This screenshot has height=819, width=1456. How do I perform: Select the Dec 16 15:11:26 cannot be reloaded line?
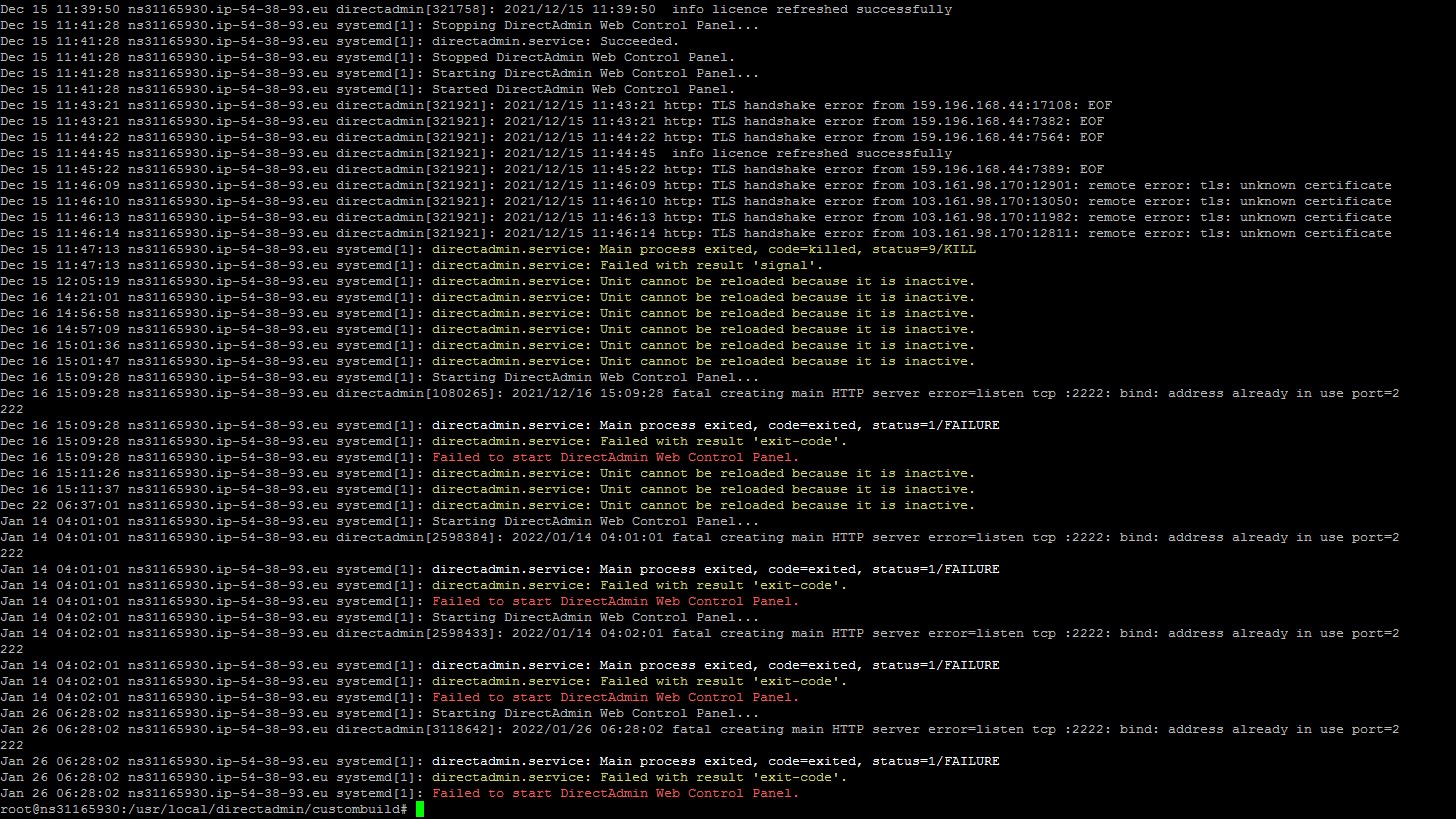tap(488, 473)
